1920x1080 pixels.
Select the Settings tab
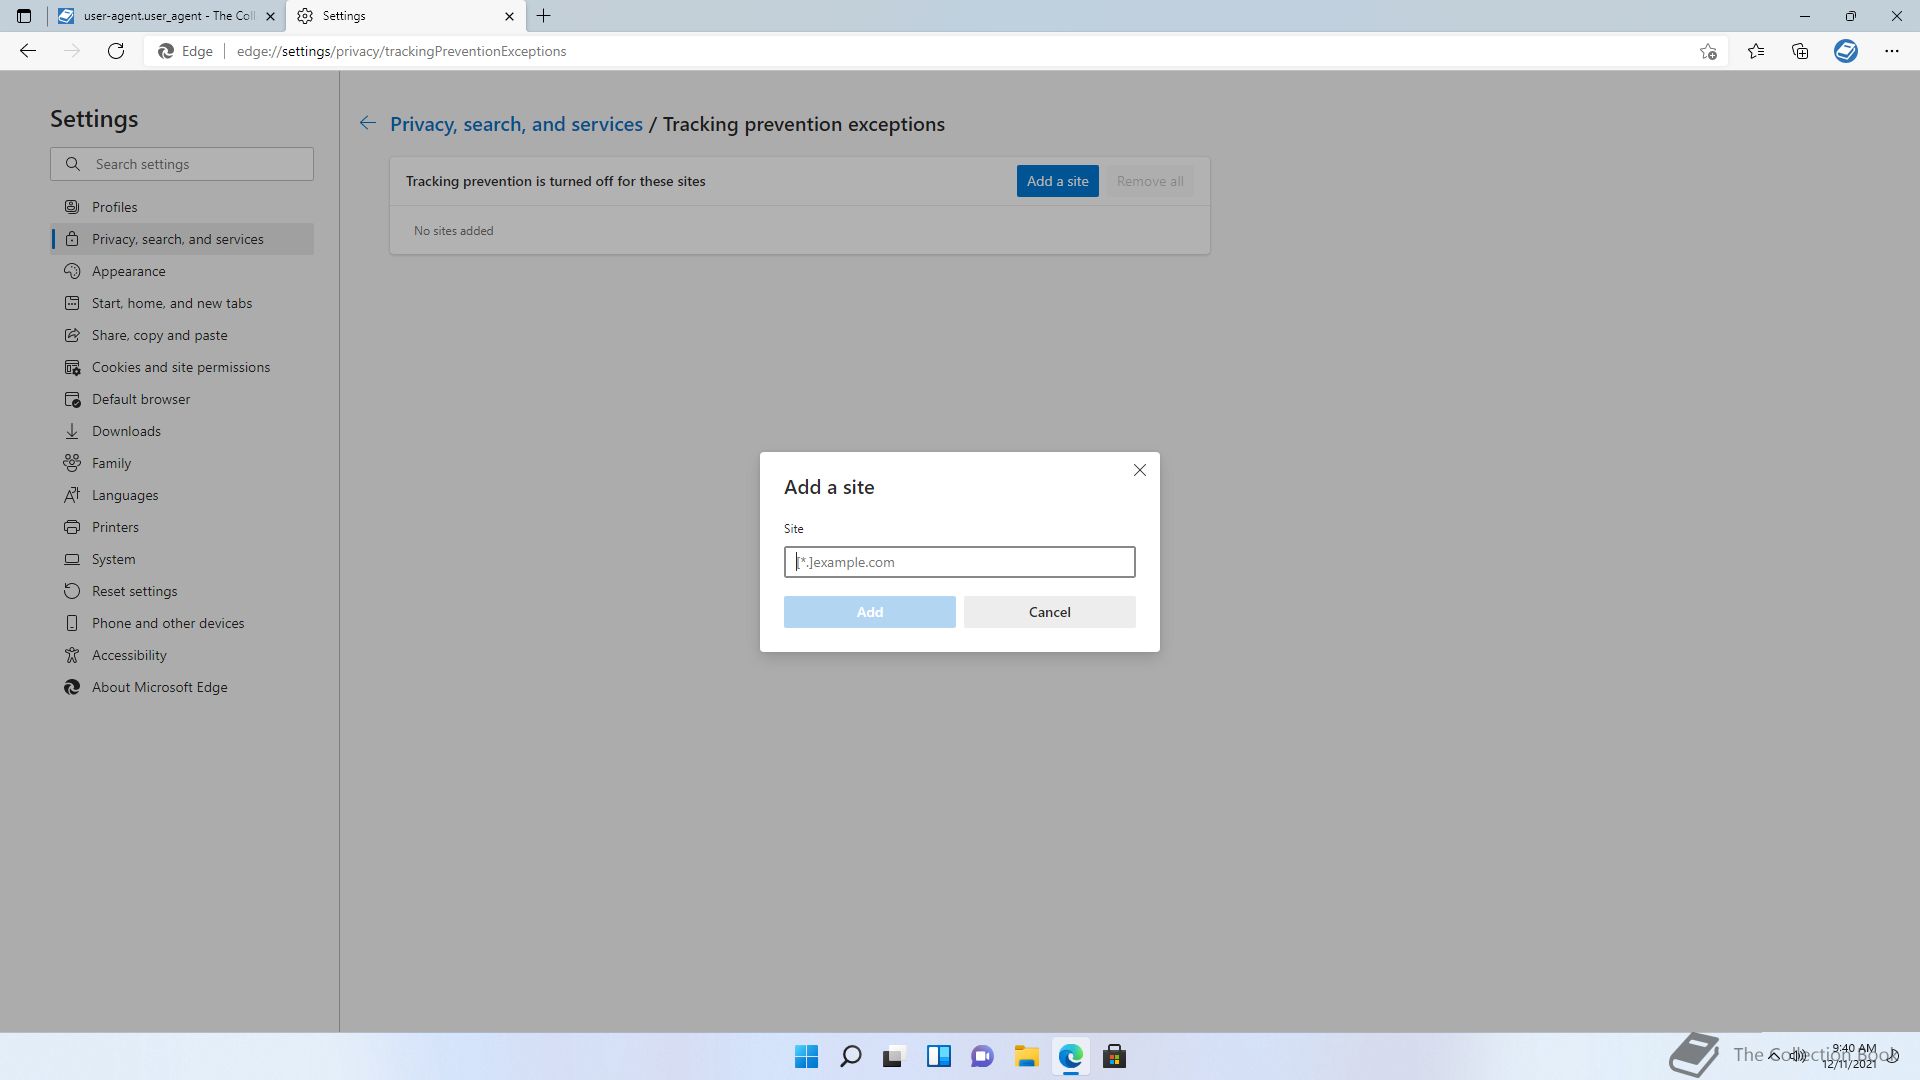[405, 16]
